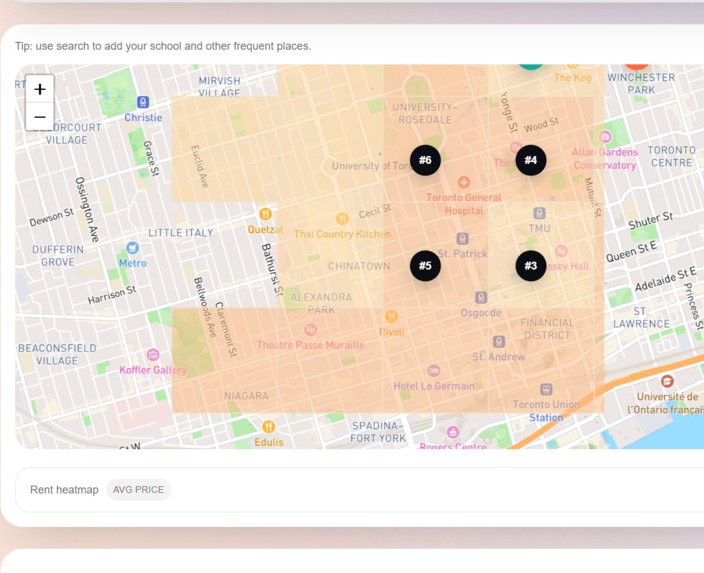Click the BEACONSFIELD VILLAGE label
This screenshot has height=573, width=704.
[x=57, y=354]
